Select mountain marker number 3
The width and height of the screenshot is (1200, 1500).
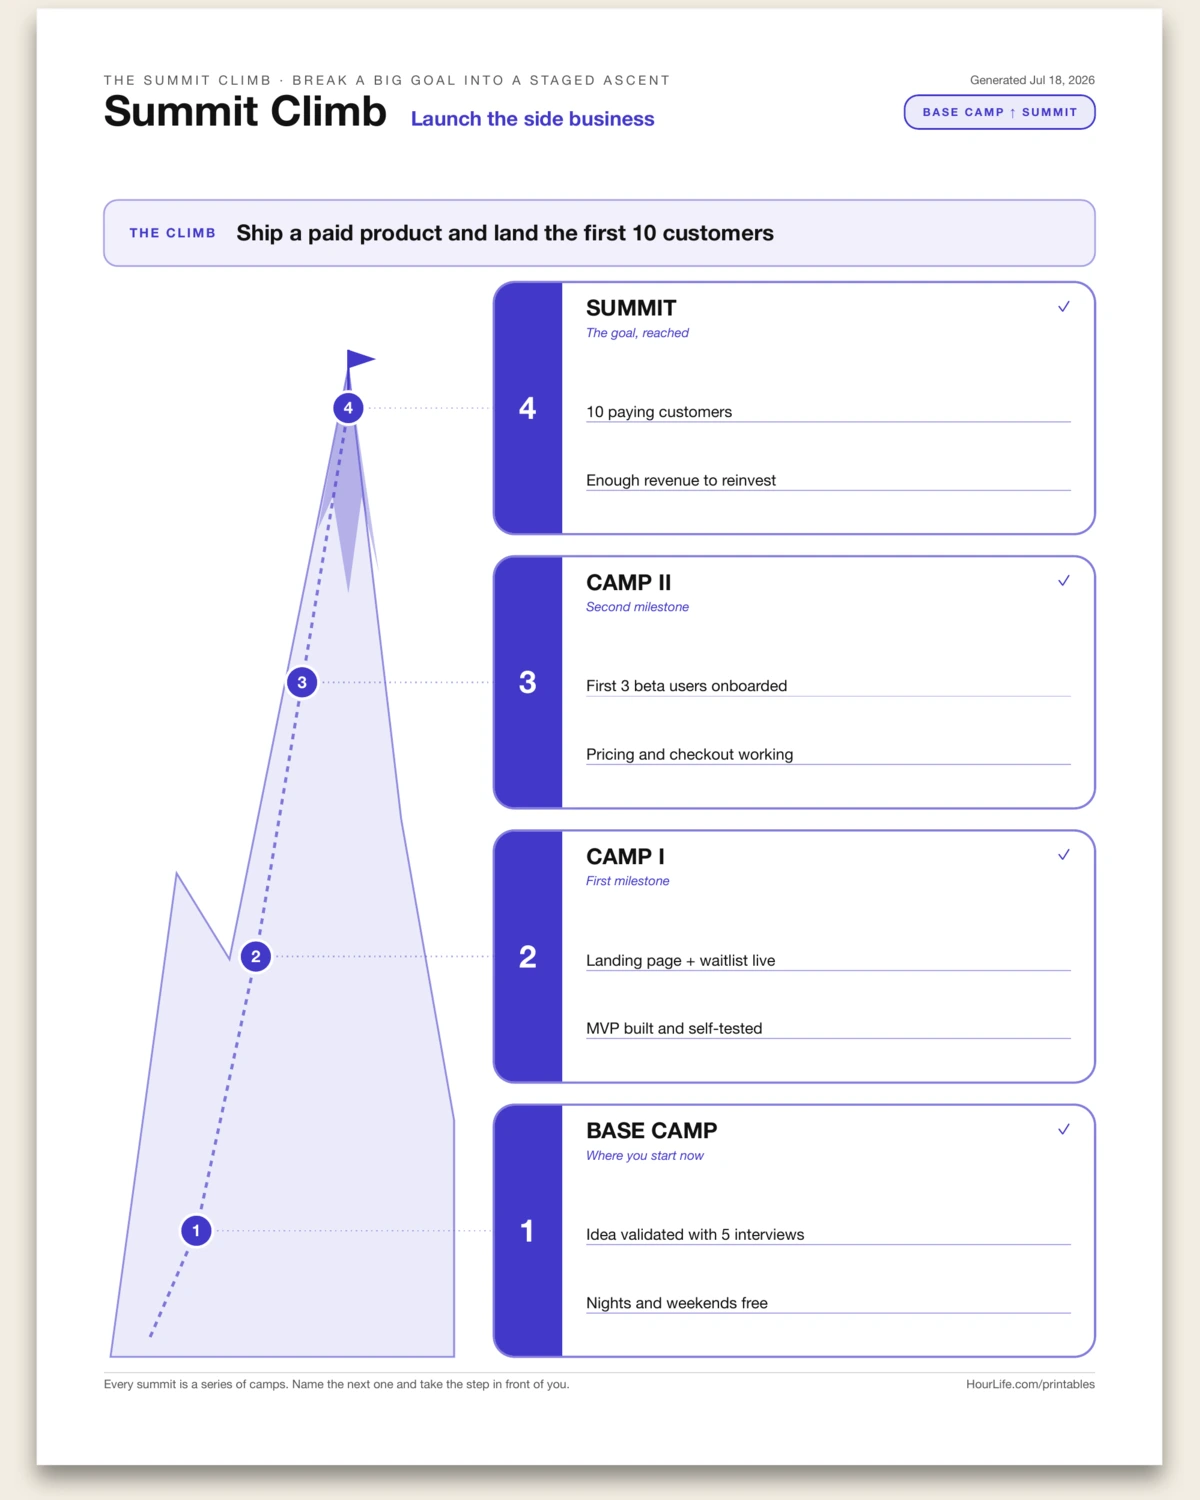(x=302, y=682)
